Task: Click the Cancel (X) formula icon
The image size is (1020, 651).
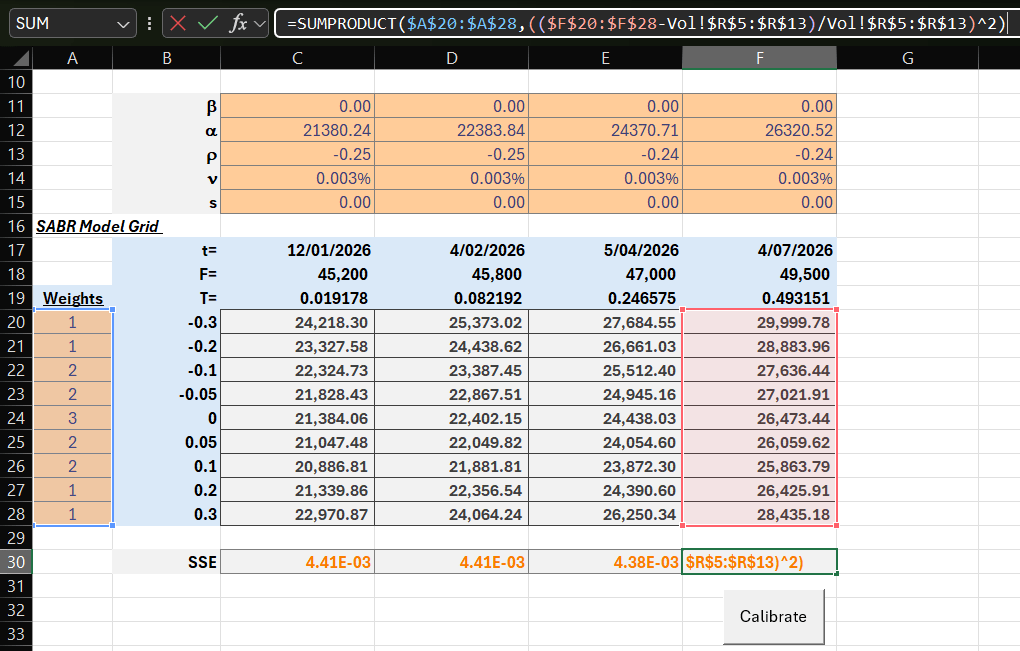Action: point(178,23)
